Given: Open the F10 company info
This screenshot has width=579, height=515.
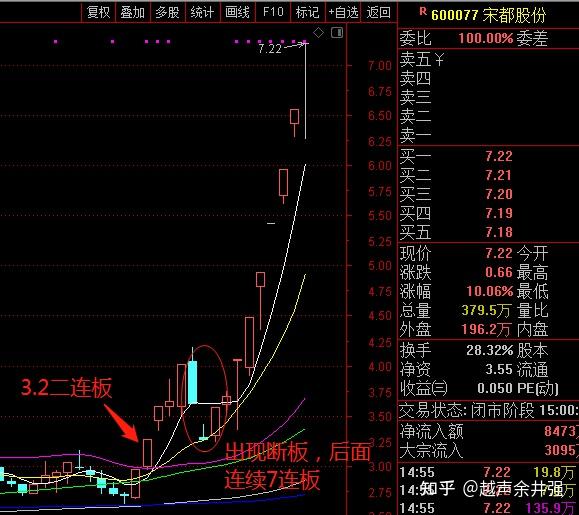Looking at the screenshot, I should click(273, 13).
